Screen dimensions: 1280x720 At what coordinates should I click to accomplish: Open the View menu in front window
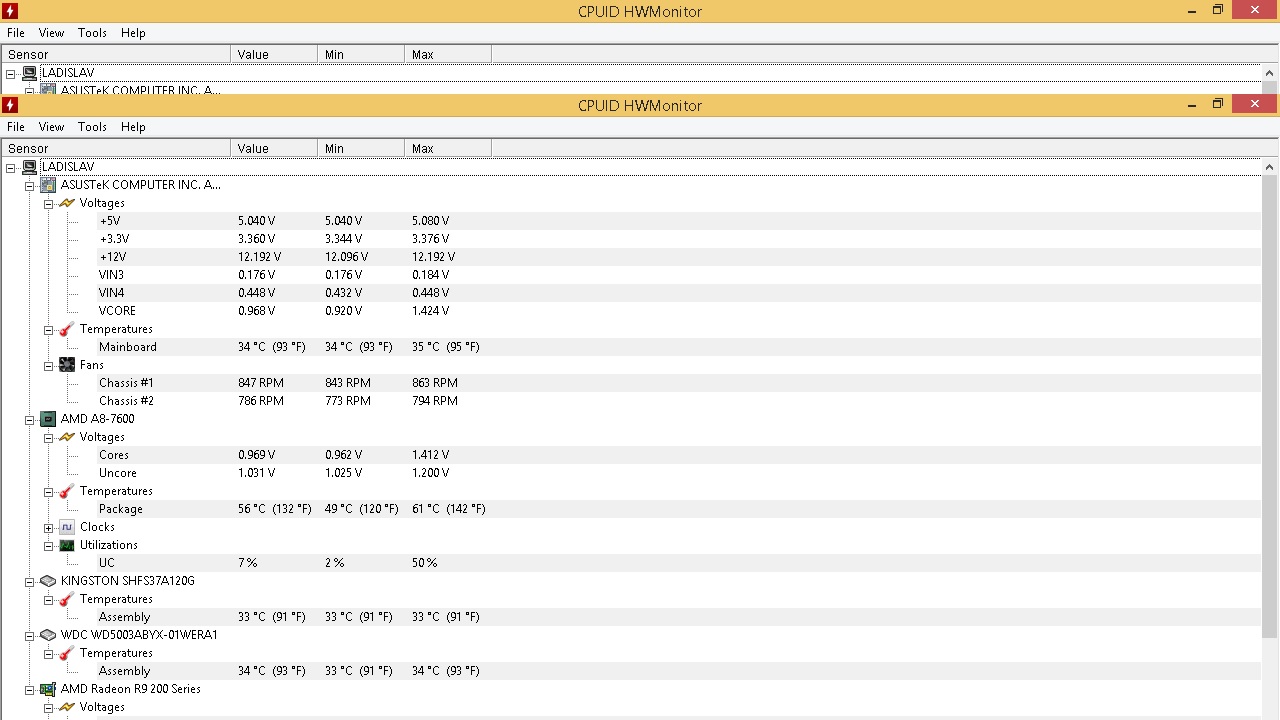51,127
